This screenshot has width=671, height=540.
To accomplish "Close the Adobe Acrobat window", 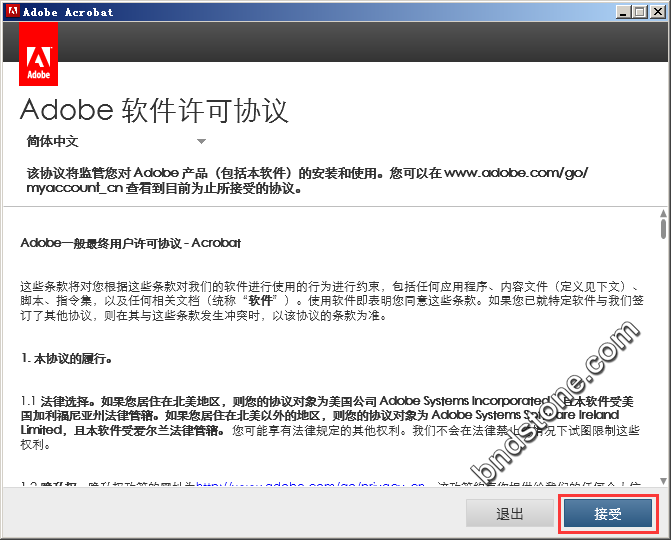I will 657,12.
